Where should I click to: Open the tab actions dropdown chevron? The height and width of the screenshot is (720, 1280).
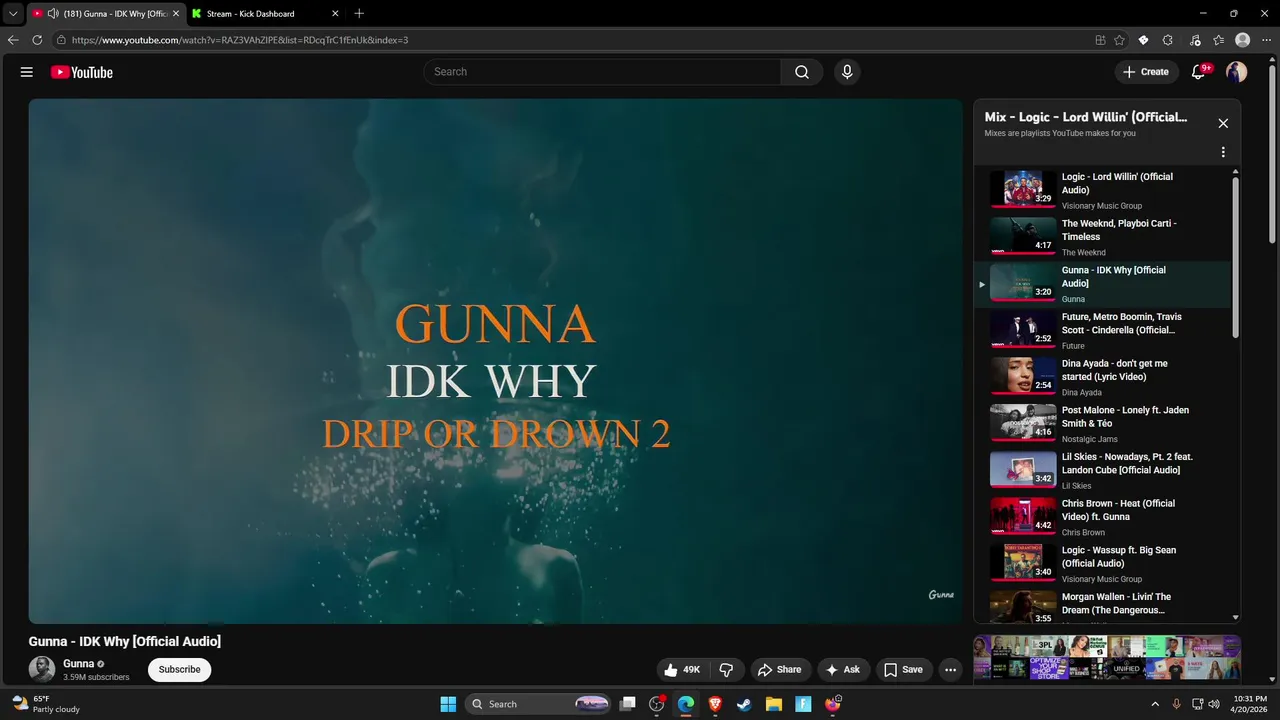13,14
